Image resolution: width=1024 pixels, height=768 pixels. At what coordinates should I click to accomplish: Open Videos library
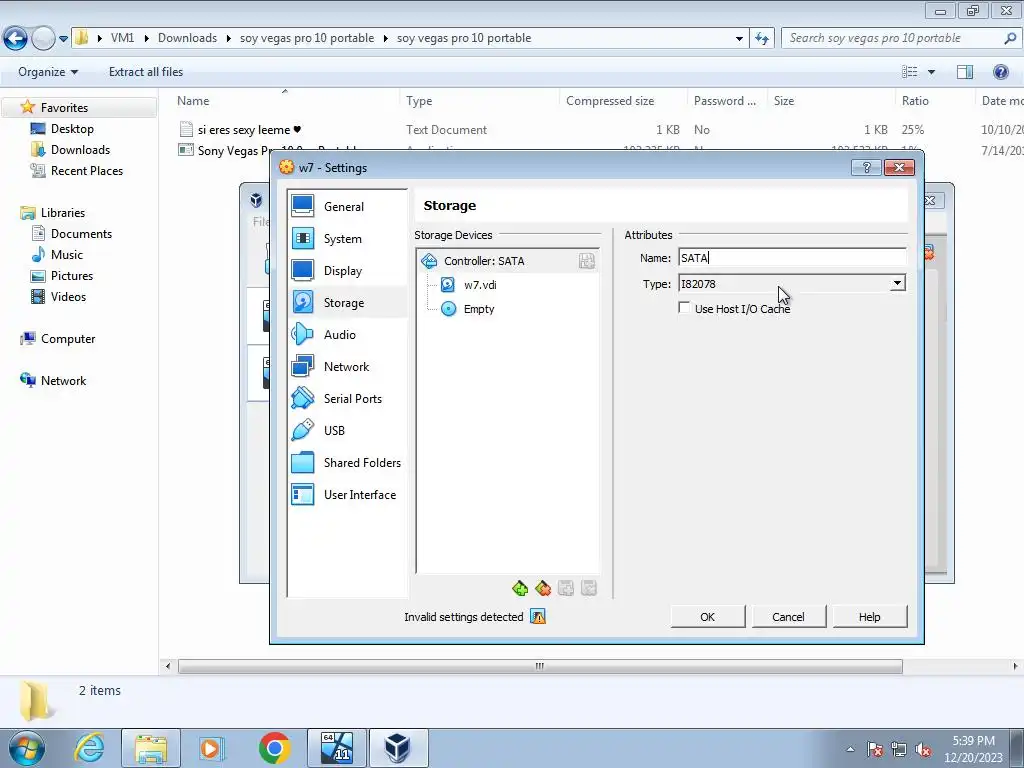click(x=68, y=296)
